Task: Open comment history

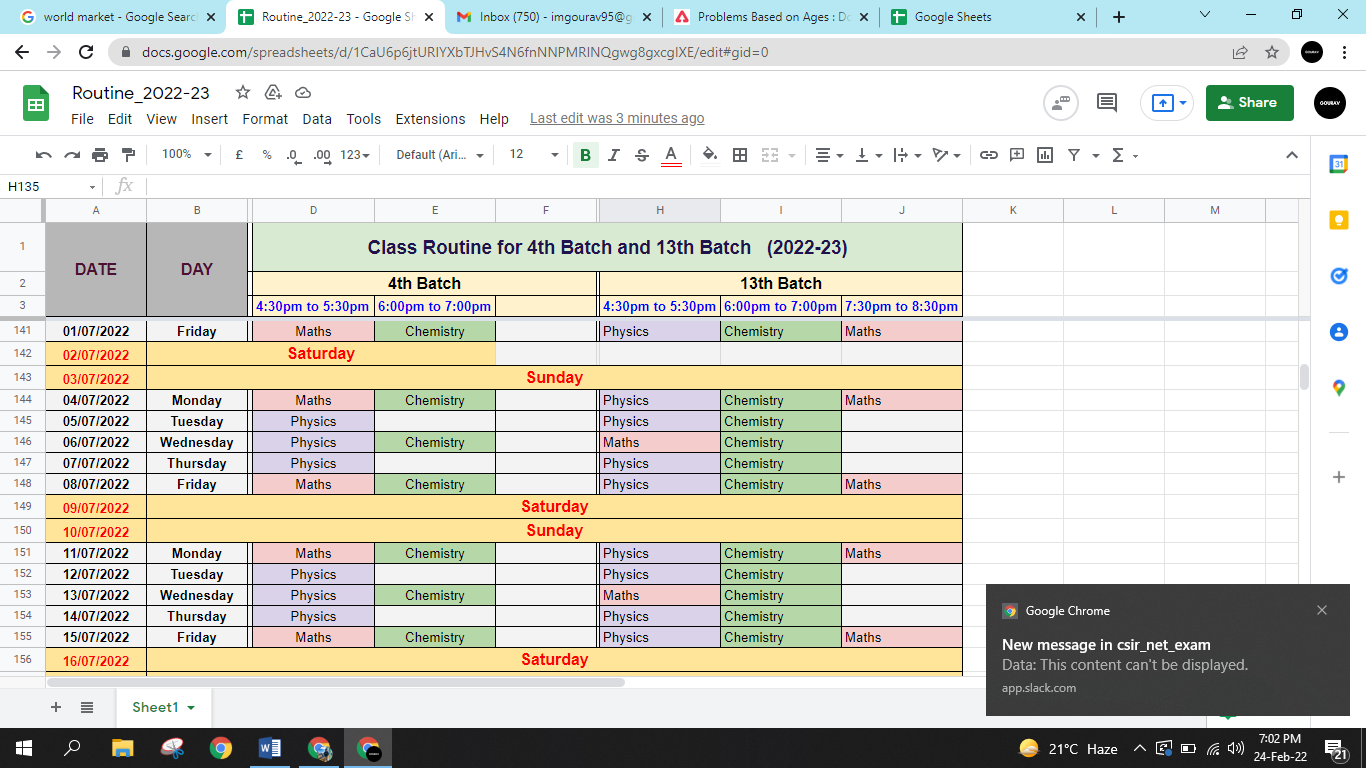Action: point(1107,102)
